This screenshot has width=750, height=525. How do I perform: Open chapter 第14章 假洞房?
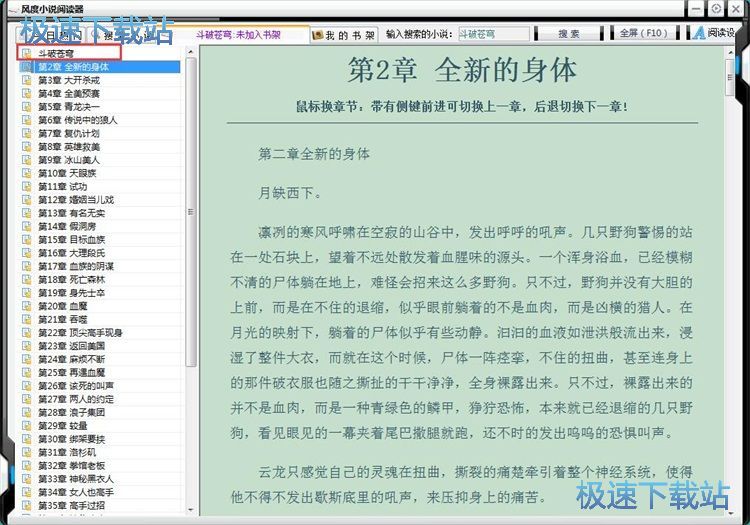tap(67, 227)
